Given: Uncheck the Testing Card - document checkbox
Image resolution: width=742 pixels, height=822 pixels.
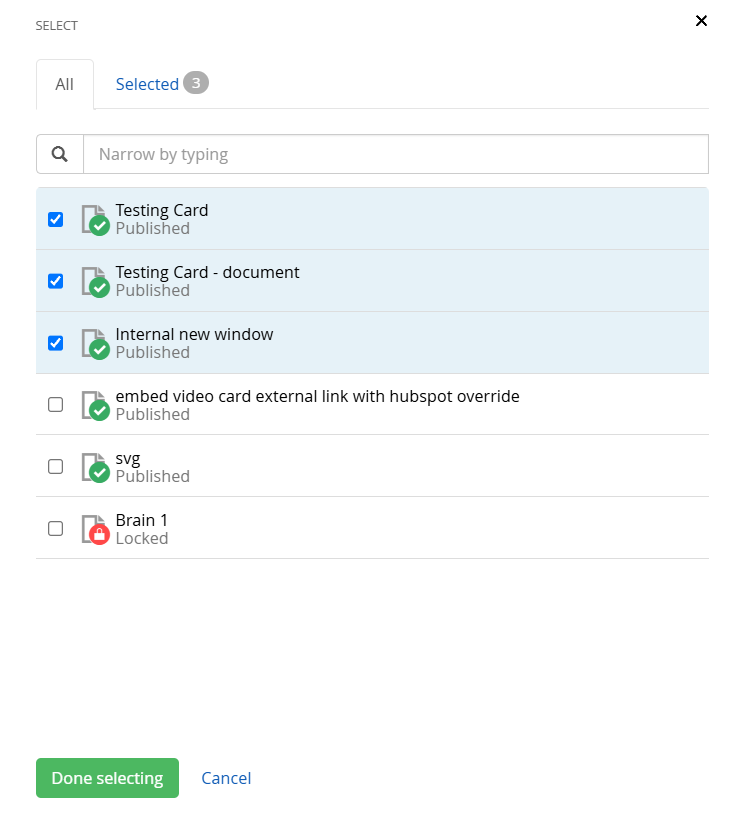Looking at the screenshot, I should (x=56, y=281).
